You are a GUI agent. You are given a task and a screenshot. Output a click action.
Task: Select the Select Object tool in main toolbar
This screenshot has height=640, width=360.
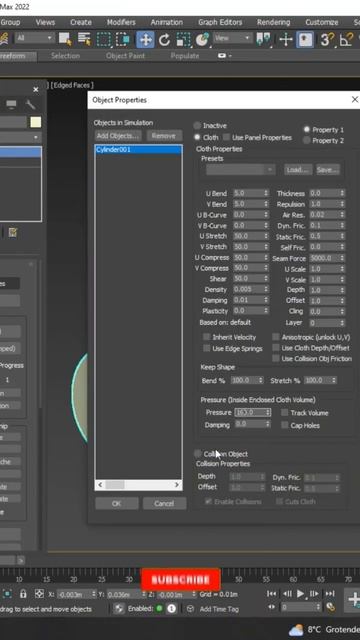[x=65, y=39]
